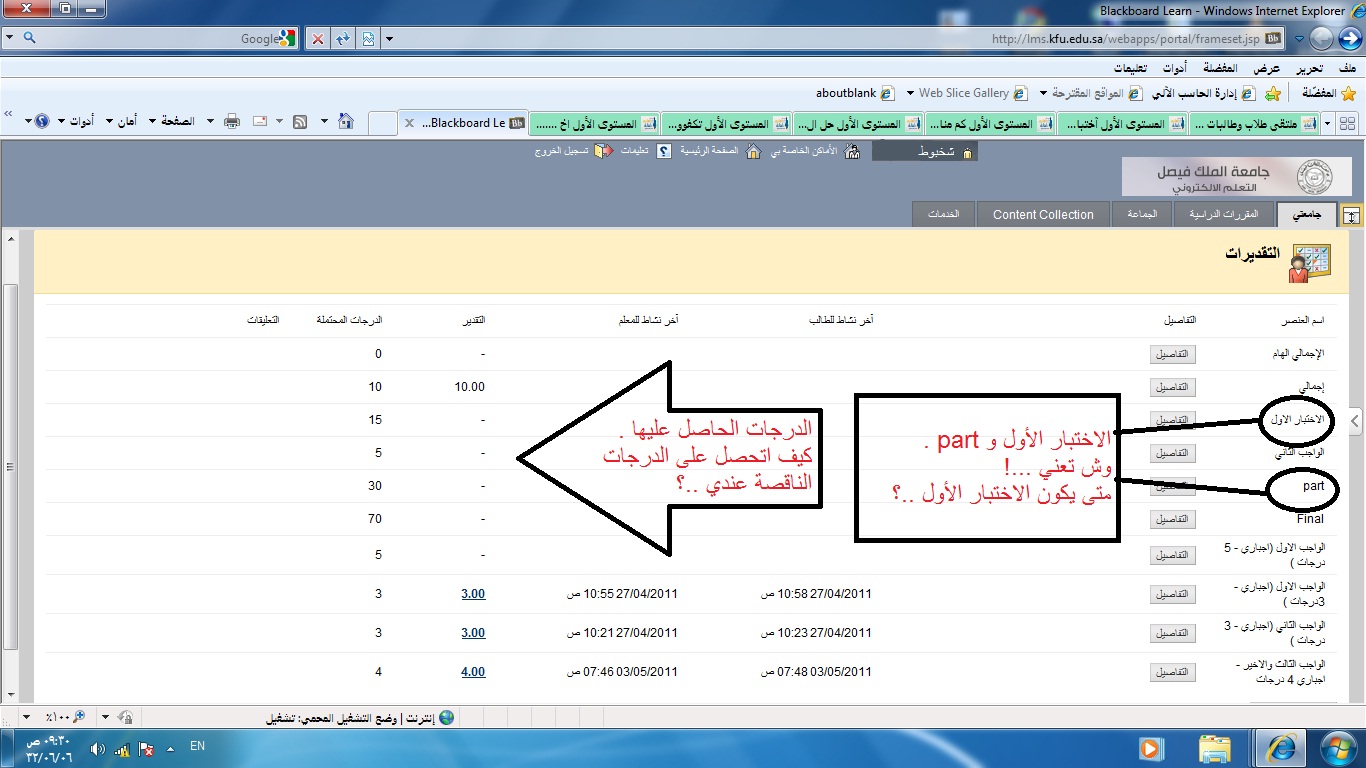This screenshot has width=1366, height=768.
Task: Click the RSS feeds icon
Action: pyautogui.click(x=299, y=121)
